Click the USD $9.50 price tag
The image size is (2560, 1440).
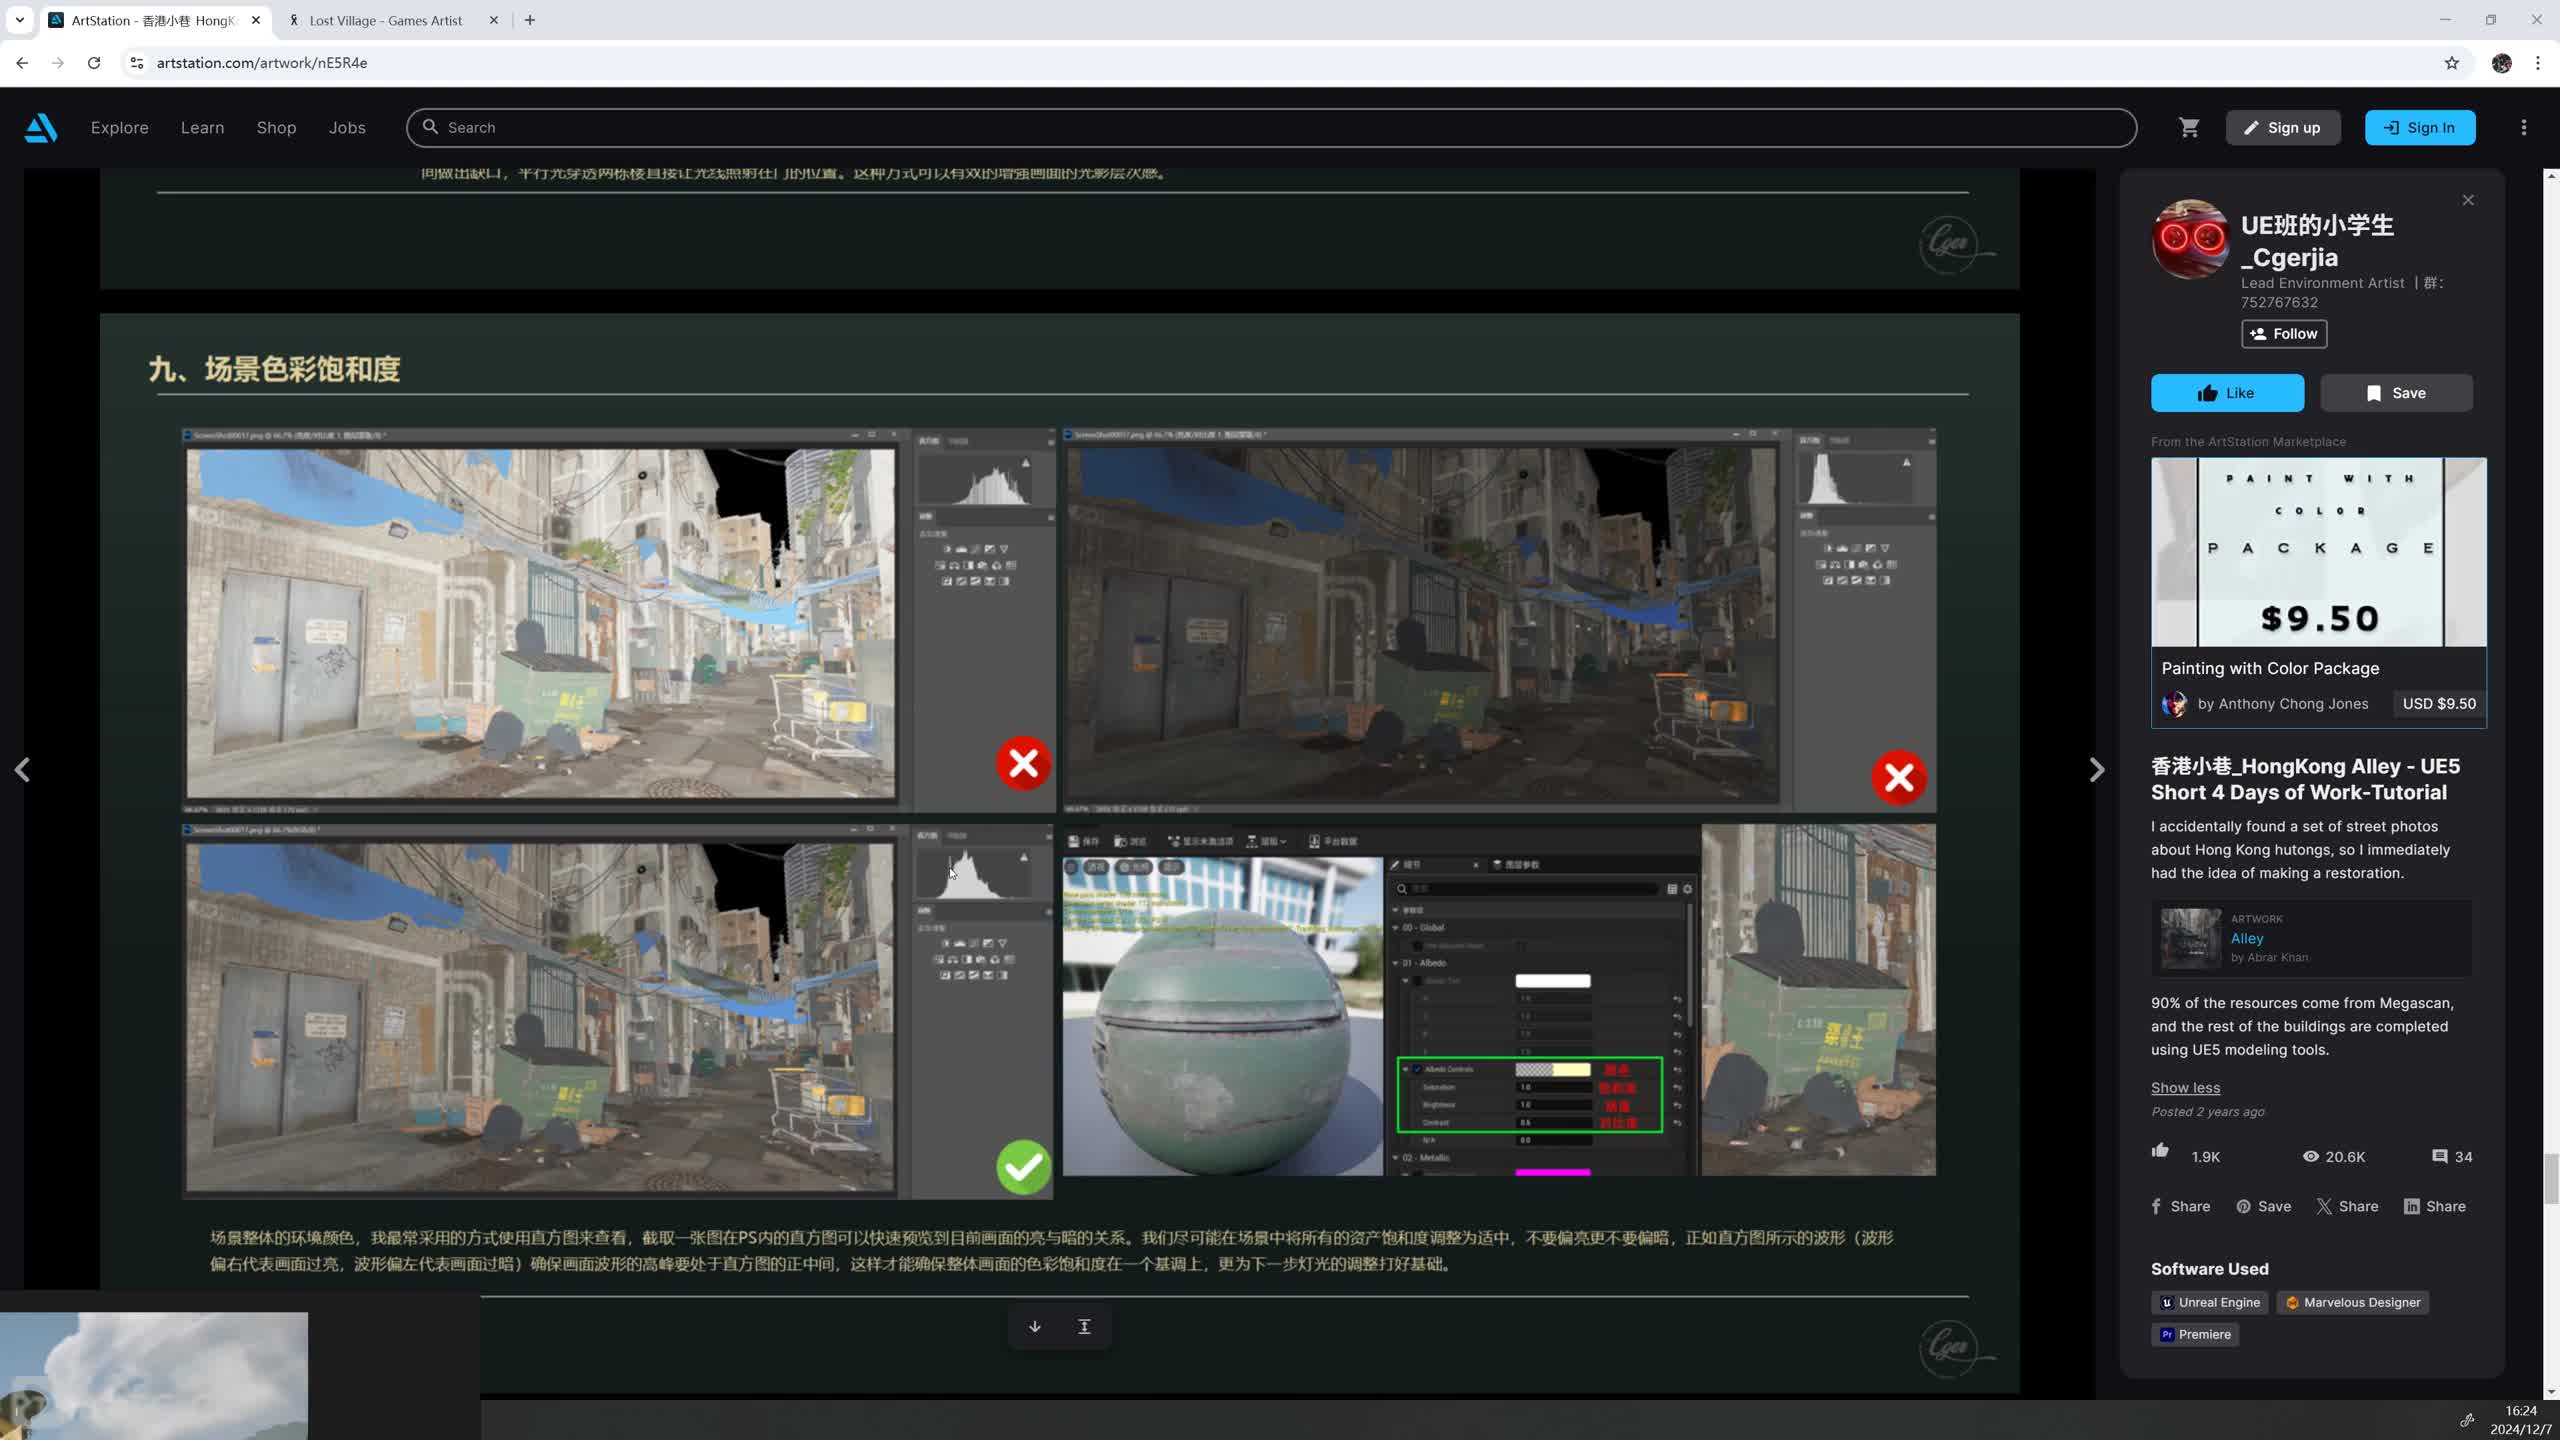coord(2438,704)
